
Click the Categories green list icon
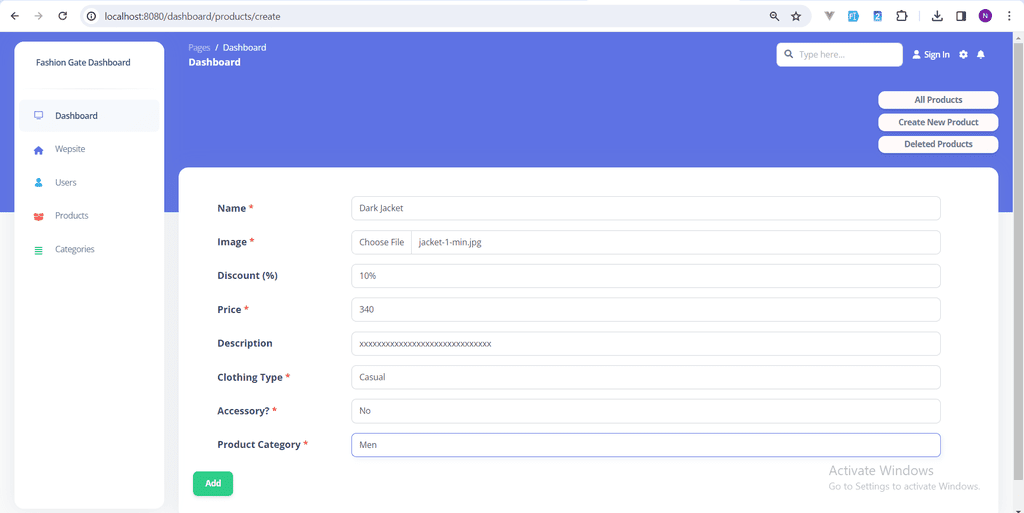click(x=39, y=250)
